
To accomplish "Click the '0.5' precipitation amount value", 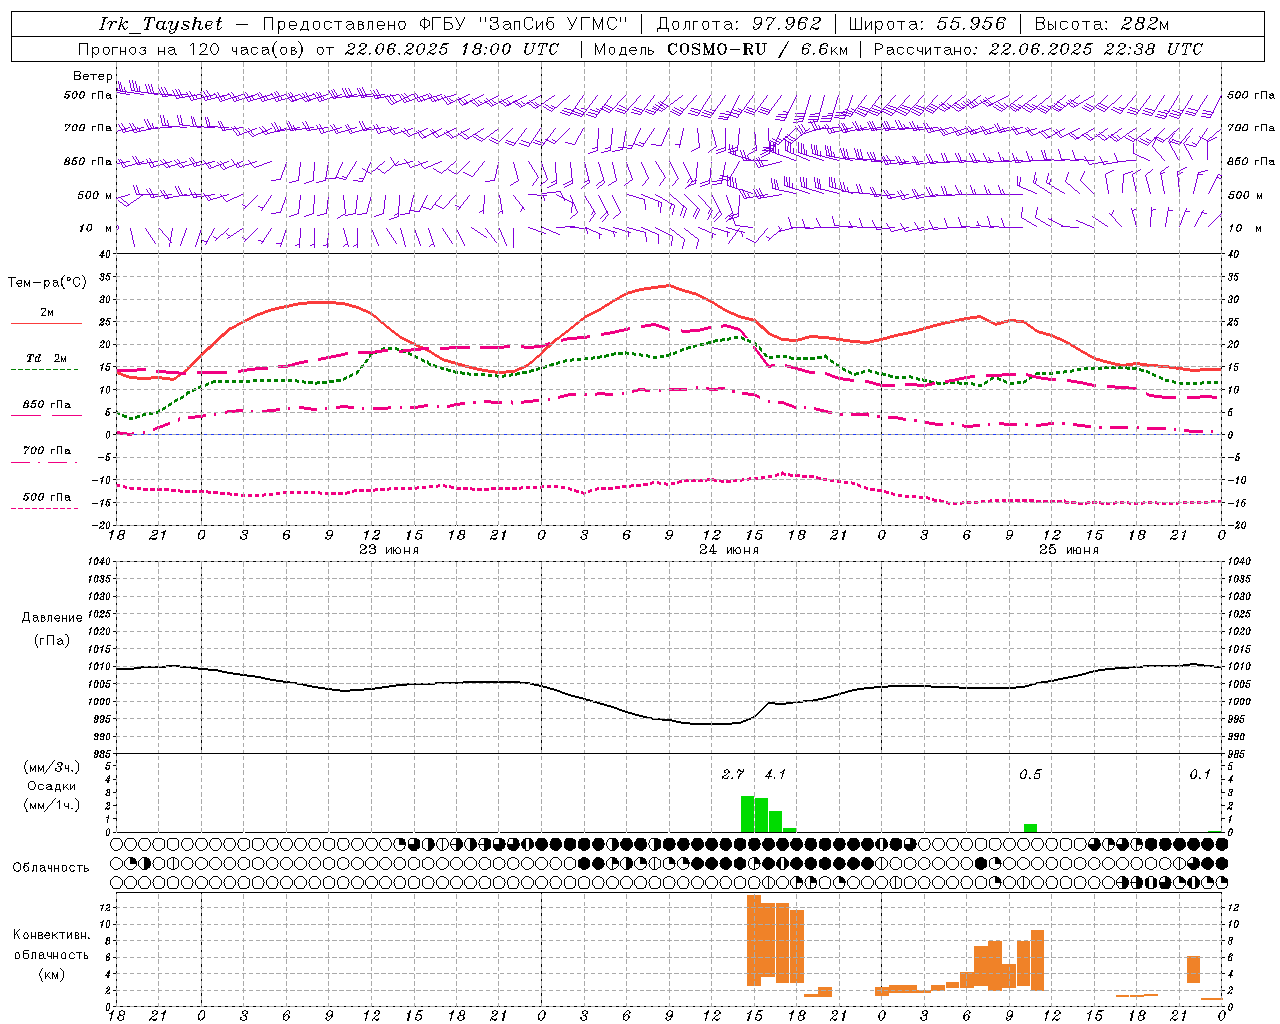I will 1030,774.
